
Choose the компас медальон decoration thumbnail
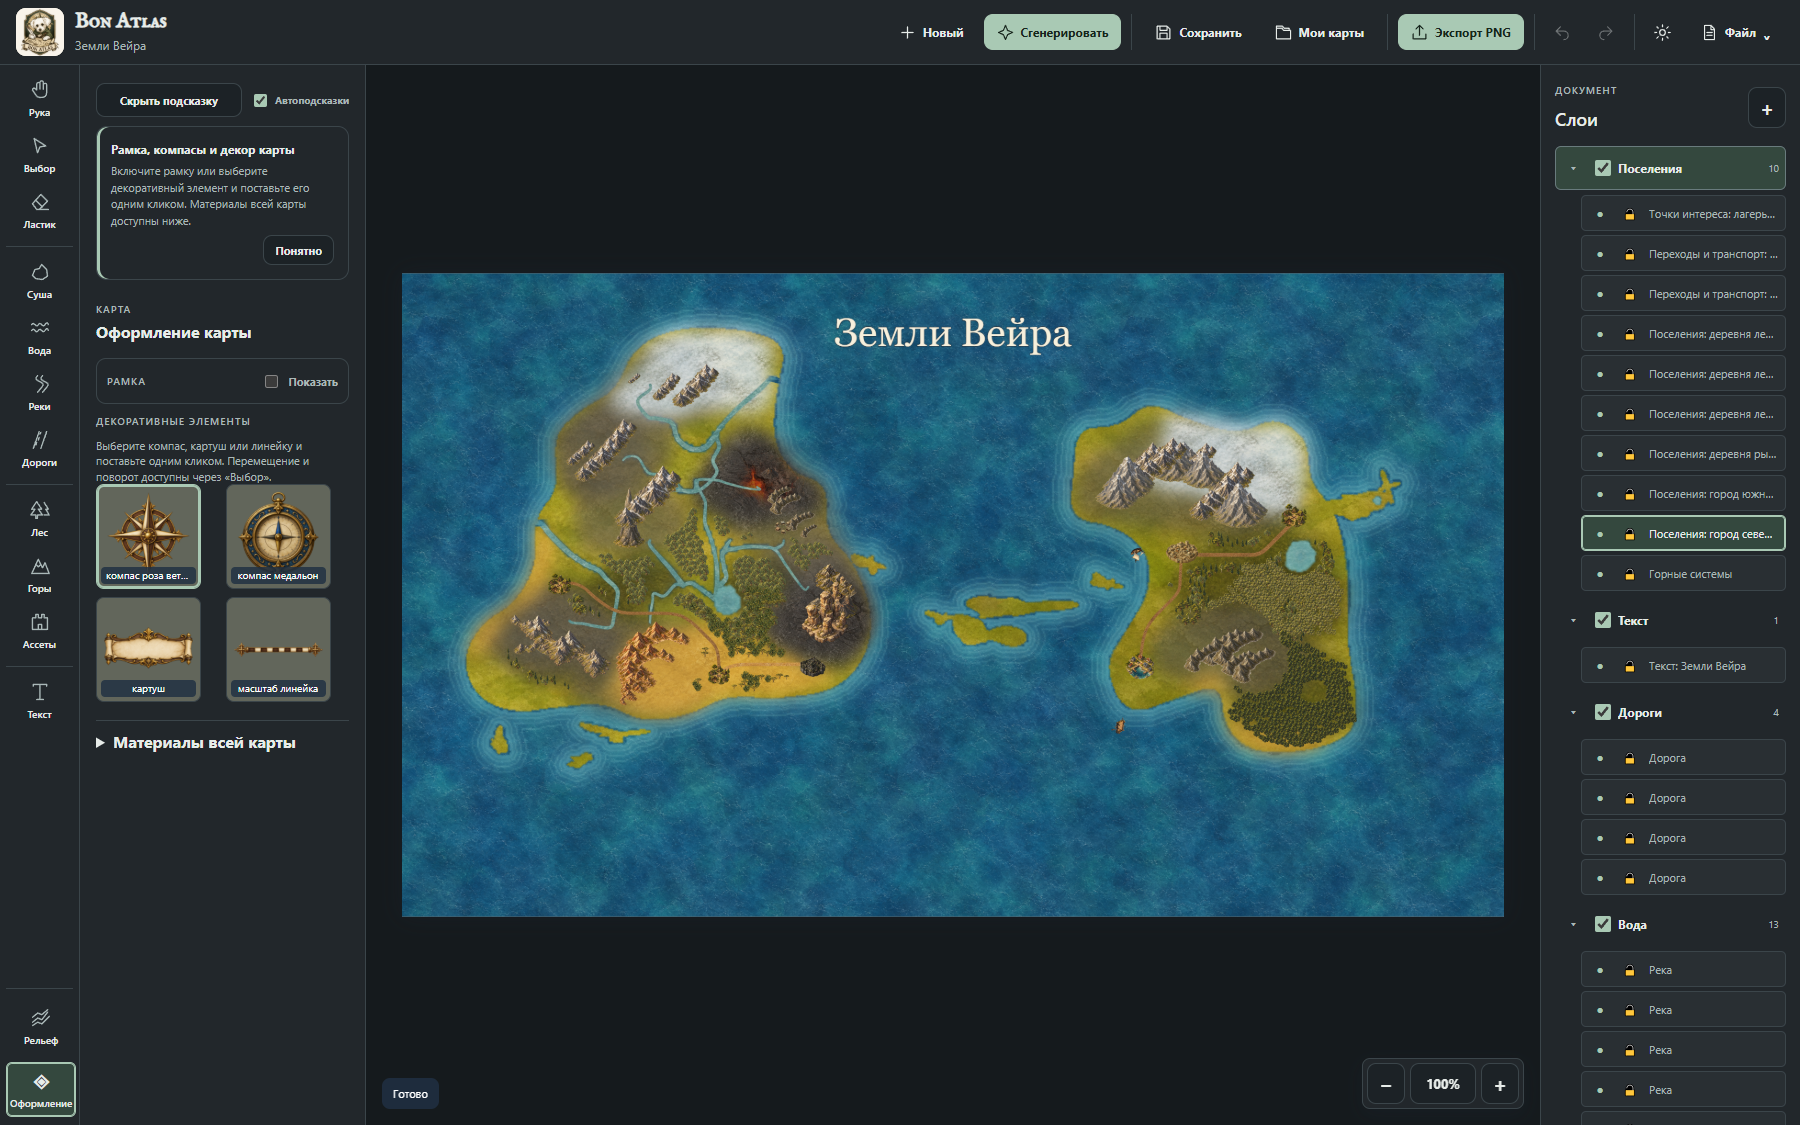pyautogui.click(x=278, y=535)
